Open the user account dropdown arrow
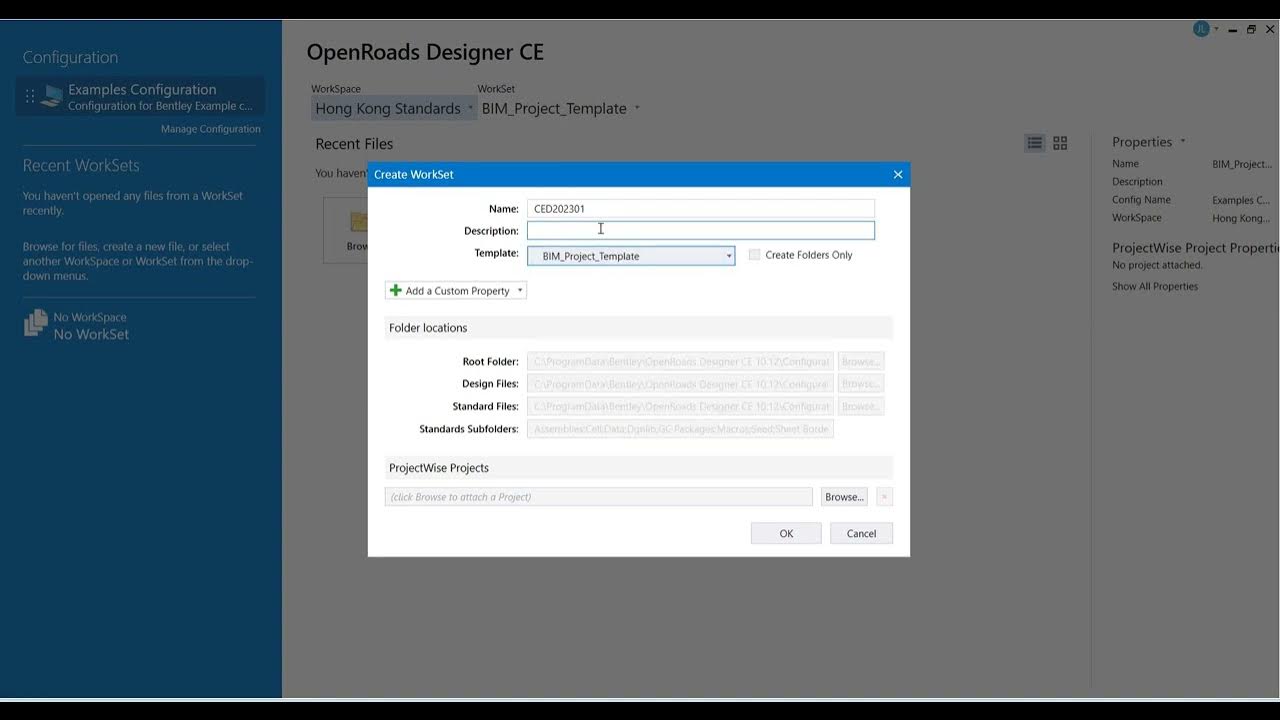Image resolution: width=1280 pixels, height=720 pixels. point(1217,30)
